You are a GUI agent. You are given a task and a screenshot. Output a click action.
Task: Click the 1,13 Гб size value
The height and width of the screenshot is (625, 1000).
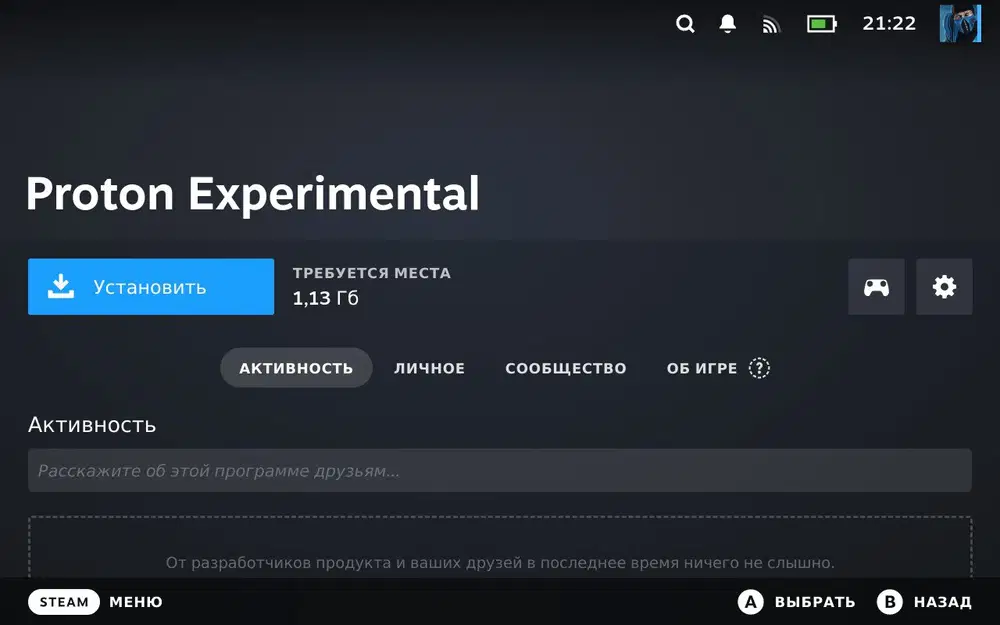click(x=326, y=298)
